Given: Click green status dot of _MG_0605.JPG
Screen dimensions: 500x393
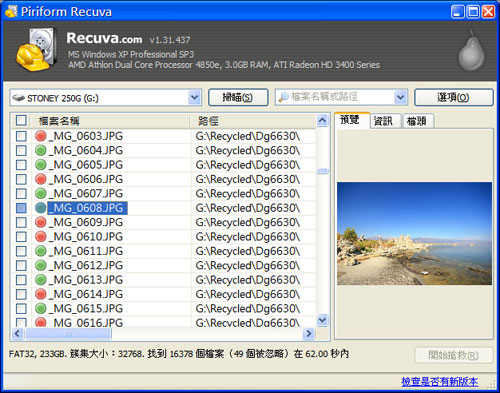Looking at the screenshot, I should tap(41, 165).
